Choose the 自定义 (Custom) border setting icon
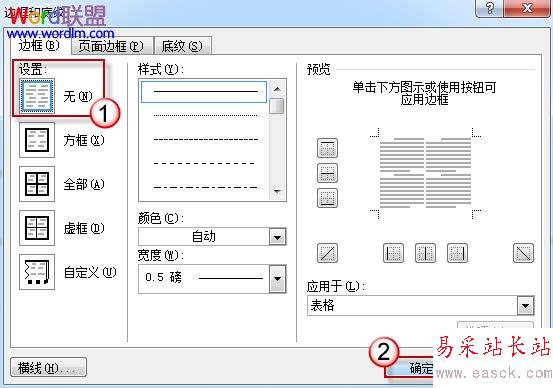 point(37,272)
